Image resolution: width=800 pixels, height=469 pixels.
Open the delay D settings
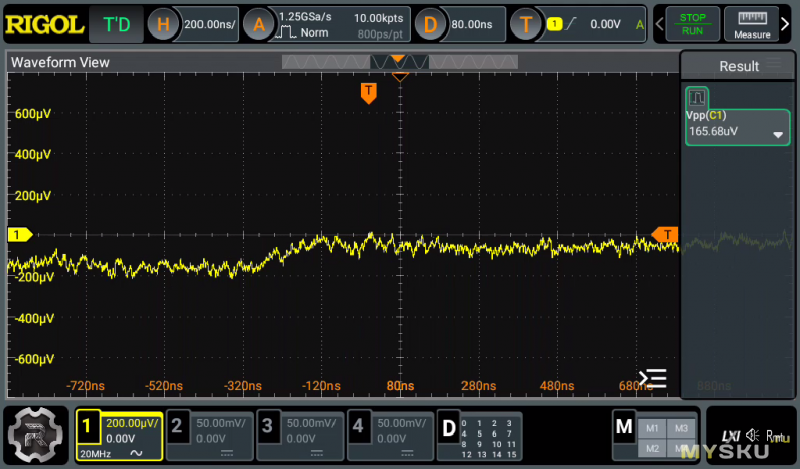(x=430, y=24)
